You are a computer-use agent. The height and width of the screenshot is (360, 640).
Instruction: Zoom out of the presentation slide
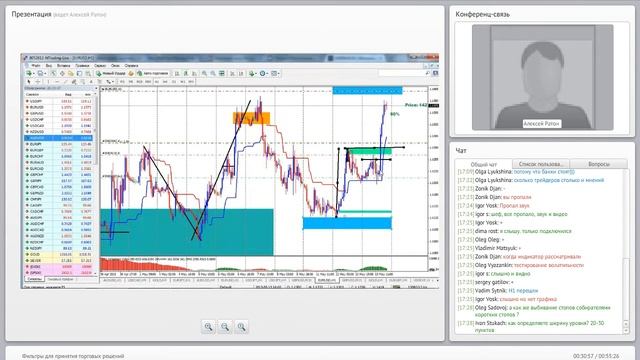[x=225, y=327]
